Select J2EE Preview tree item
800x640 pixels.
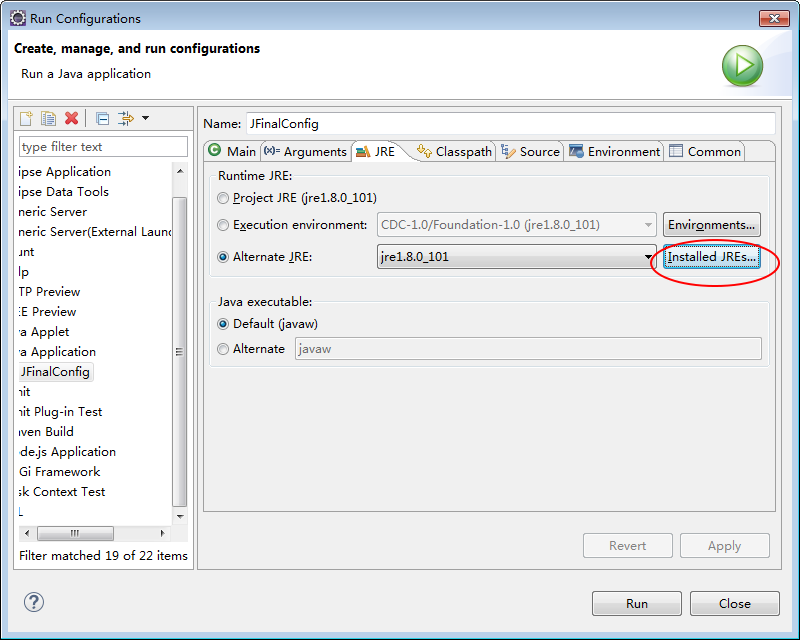pos(47,312)
